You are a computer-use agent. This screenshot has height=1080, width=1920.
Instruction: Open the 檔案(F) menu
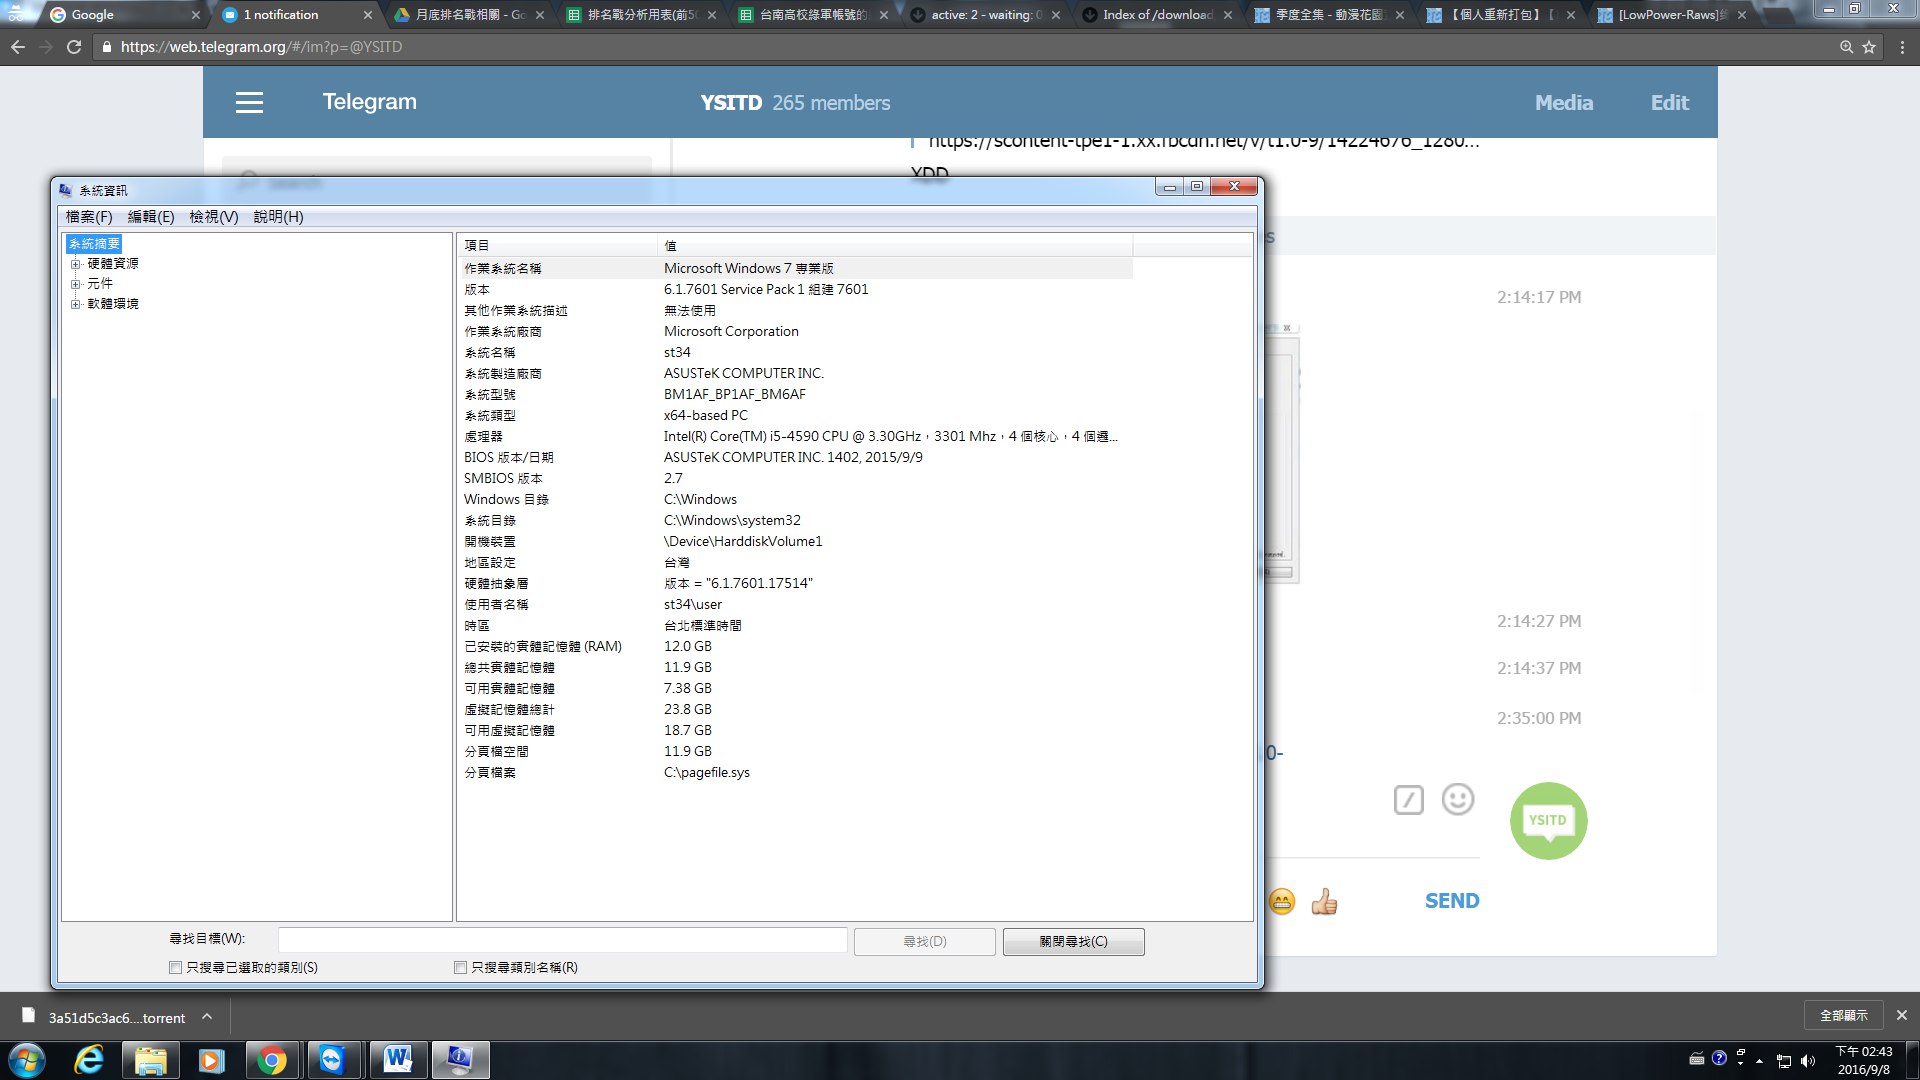tap(88, 217)
